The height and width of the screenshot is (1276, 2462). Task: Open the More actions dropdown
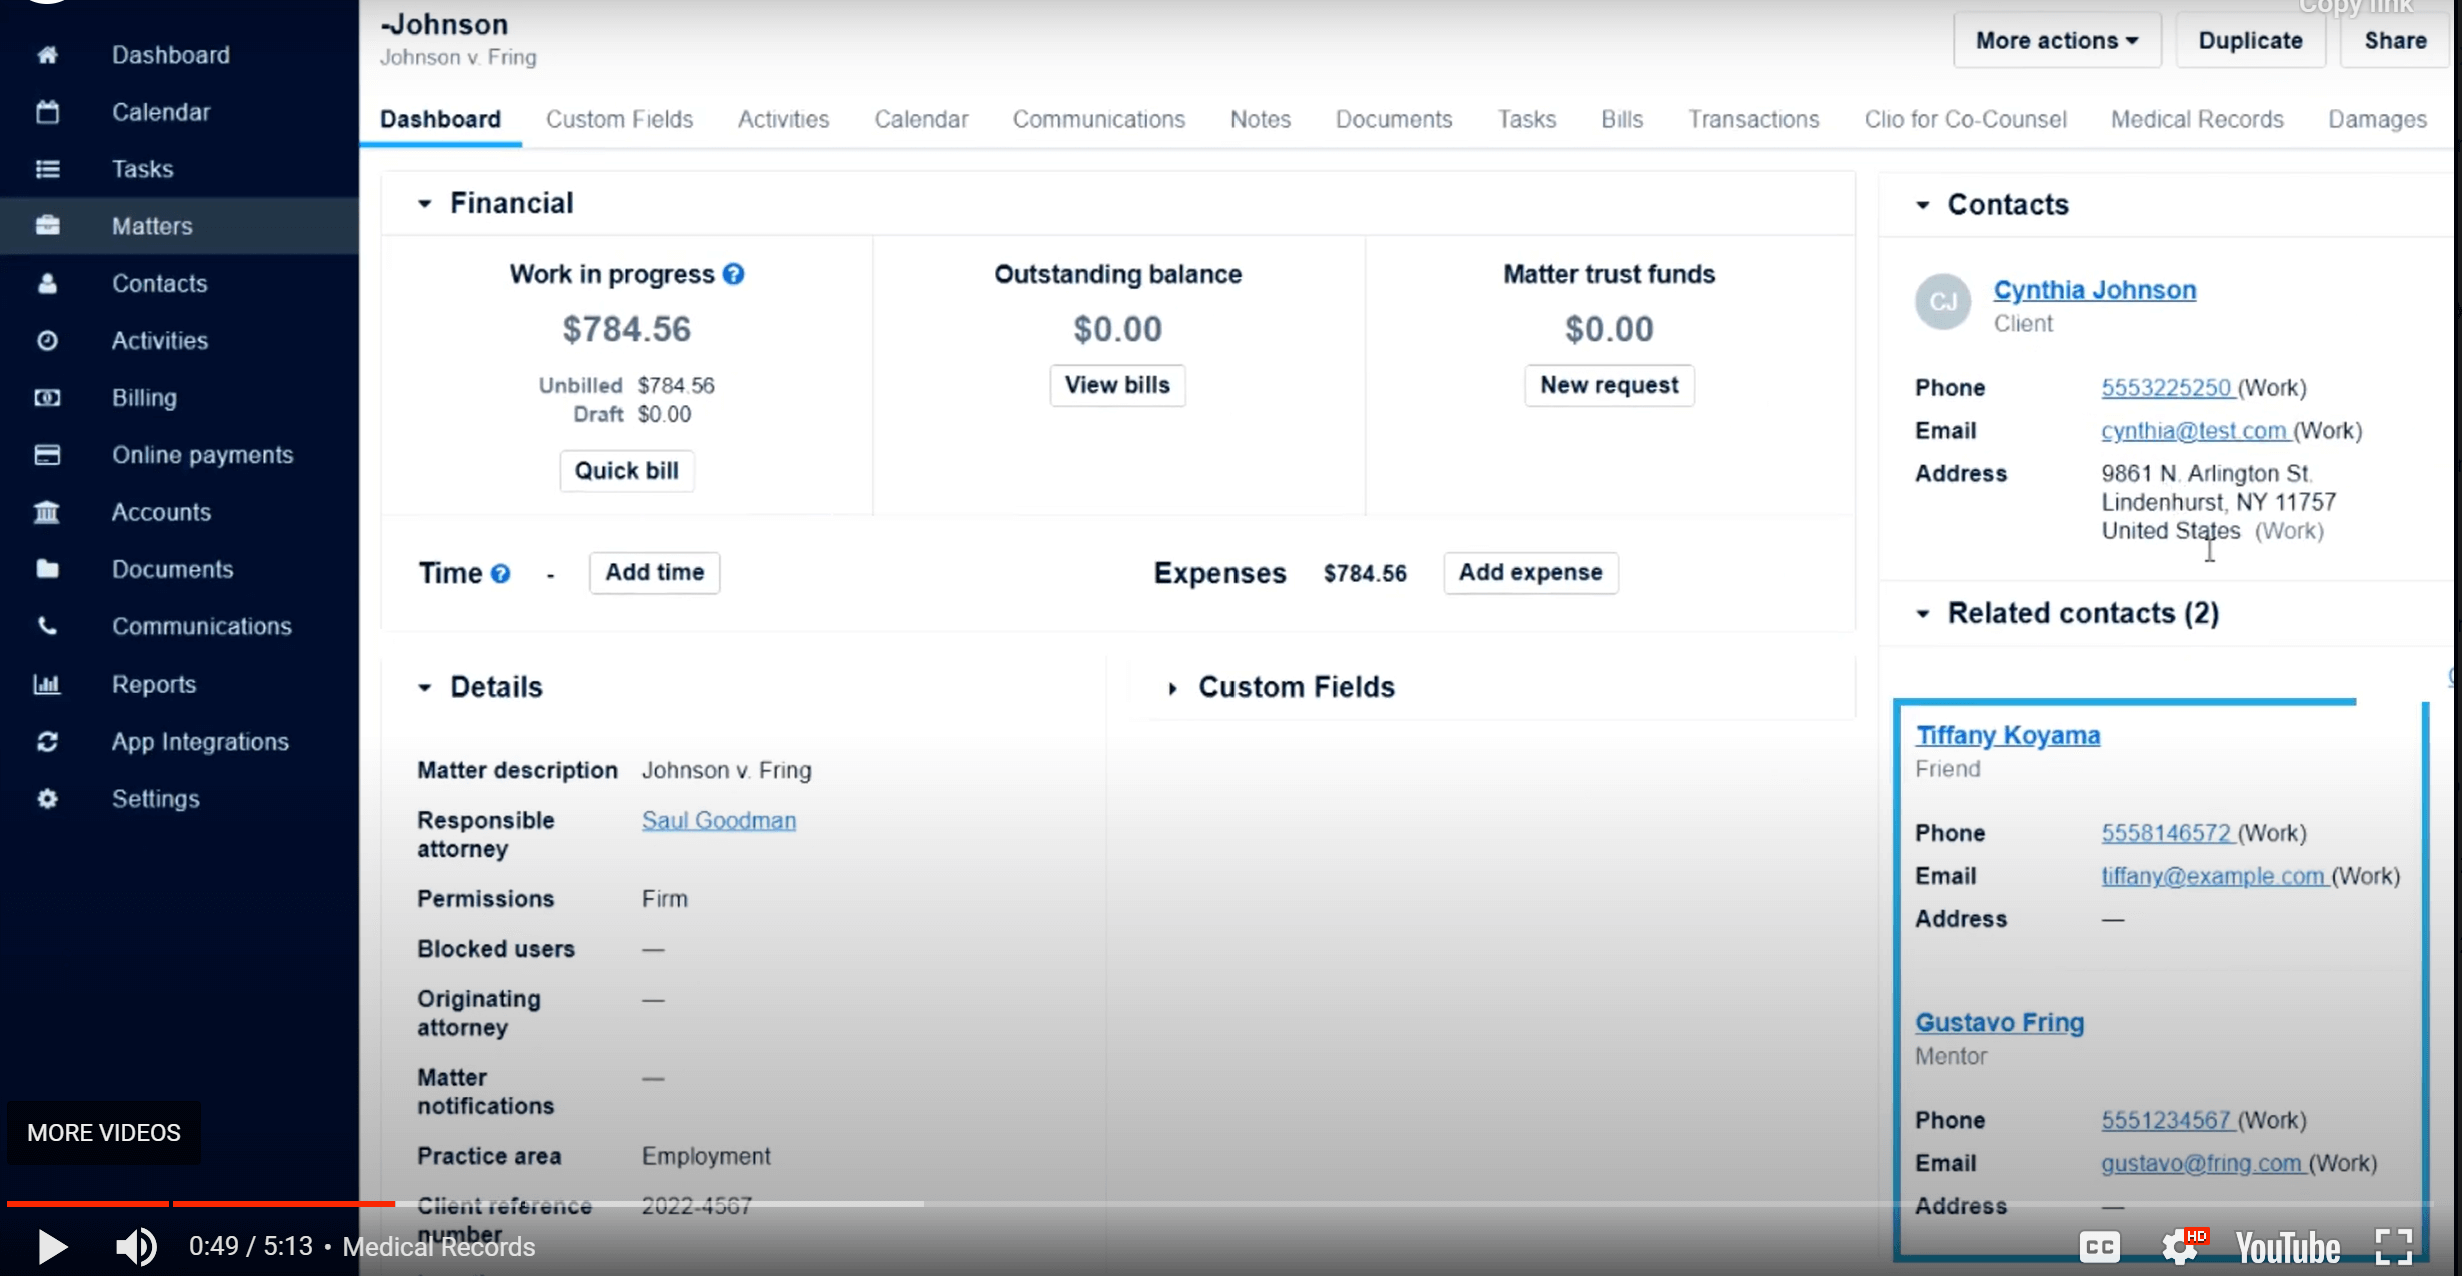(2056, 41)
